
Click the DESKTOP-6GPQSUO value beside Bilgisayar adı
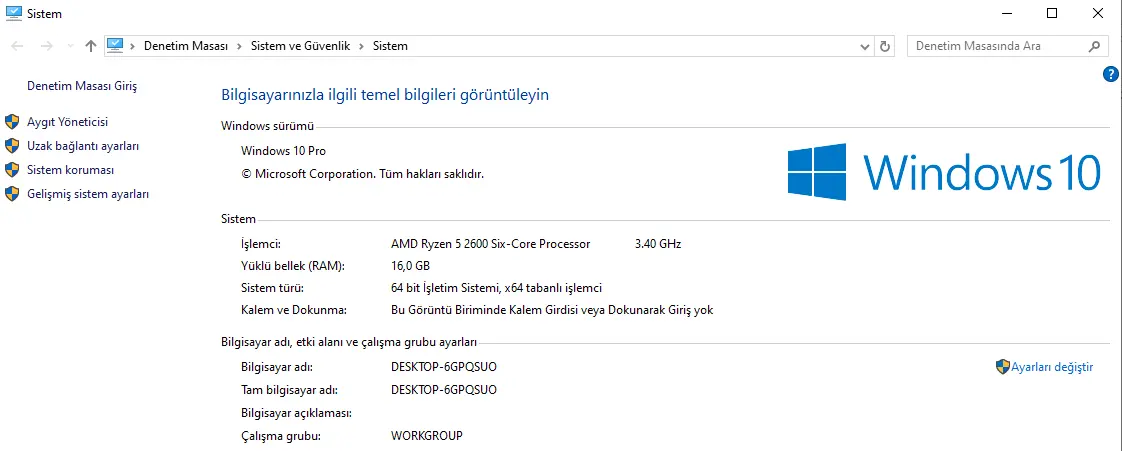444,367
